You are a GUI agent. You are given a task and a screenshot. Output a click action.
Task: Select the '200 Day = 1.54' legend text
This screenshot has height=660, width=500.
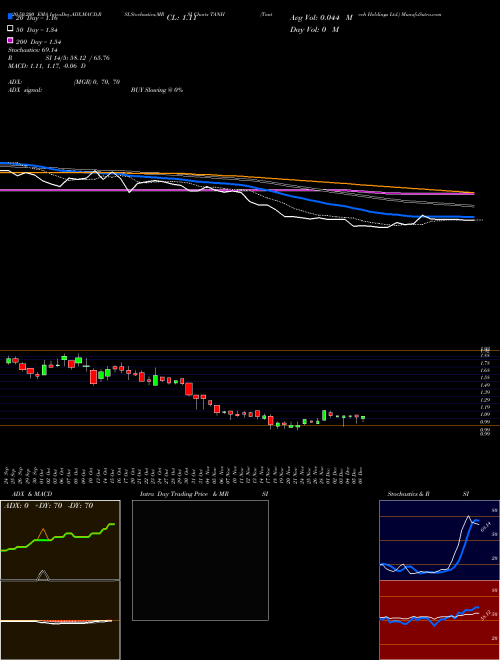(x=38, y=42)
